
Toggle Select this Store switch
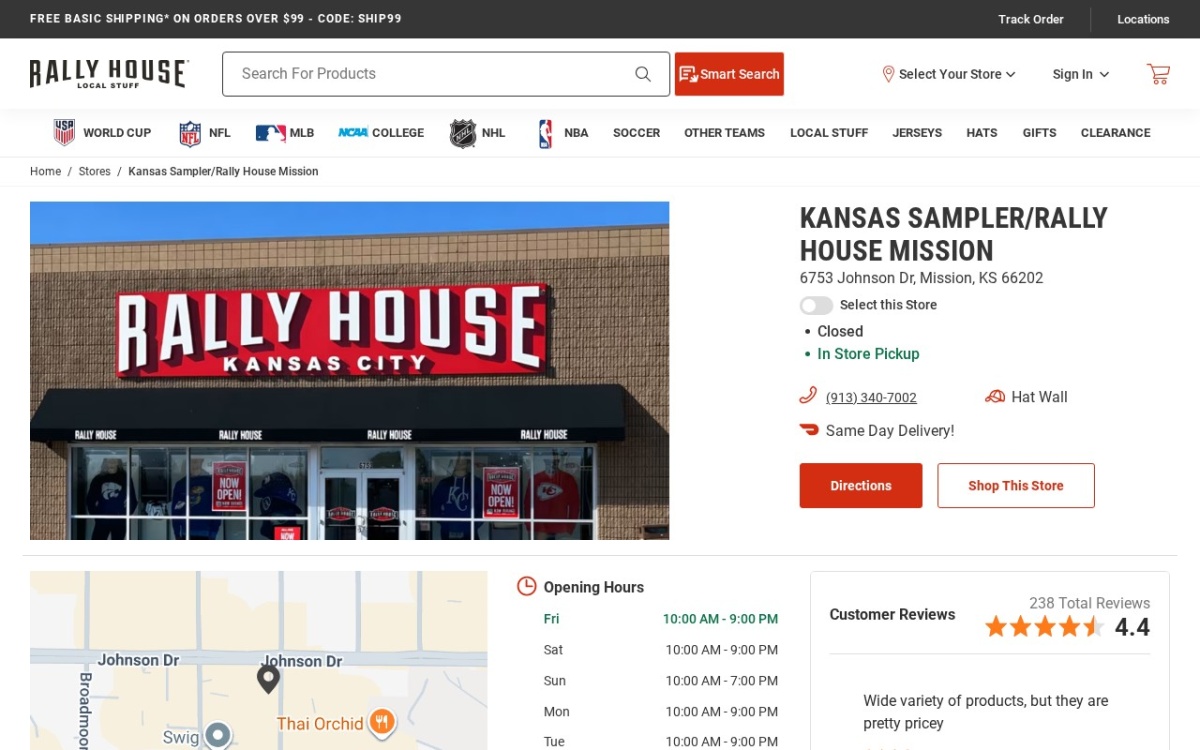click(x=816, y=305)
